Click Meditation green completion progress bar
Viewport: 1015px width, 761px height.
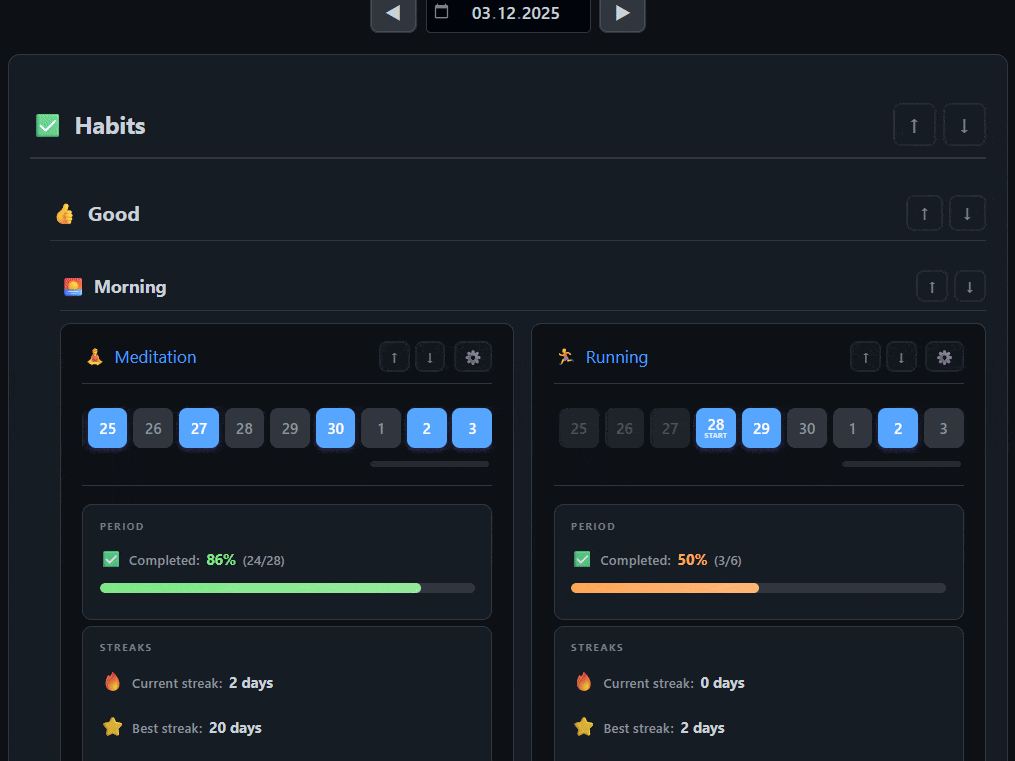(287, 588)
